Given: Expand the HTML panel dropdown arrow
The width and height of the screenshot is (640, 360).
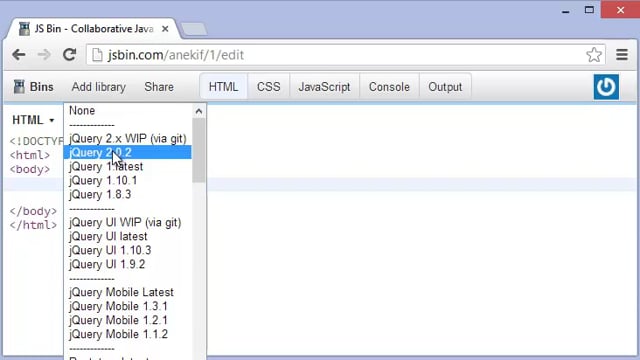Looking at the screenshot, I should [x=51, y=120].
